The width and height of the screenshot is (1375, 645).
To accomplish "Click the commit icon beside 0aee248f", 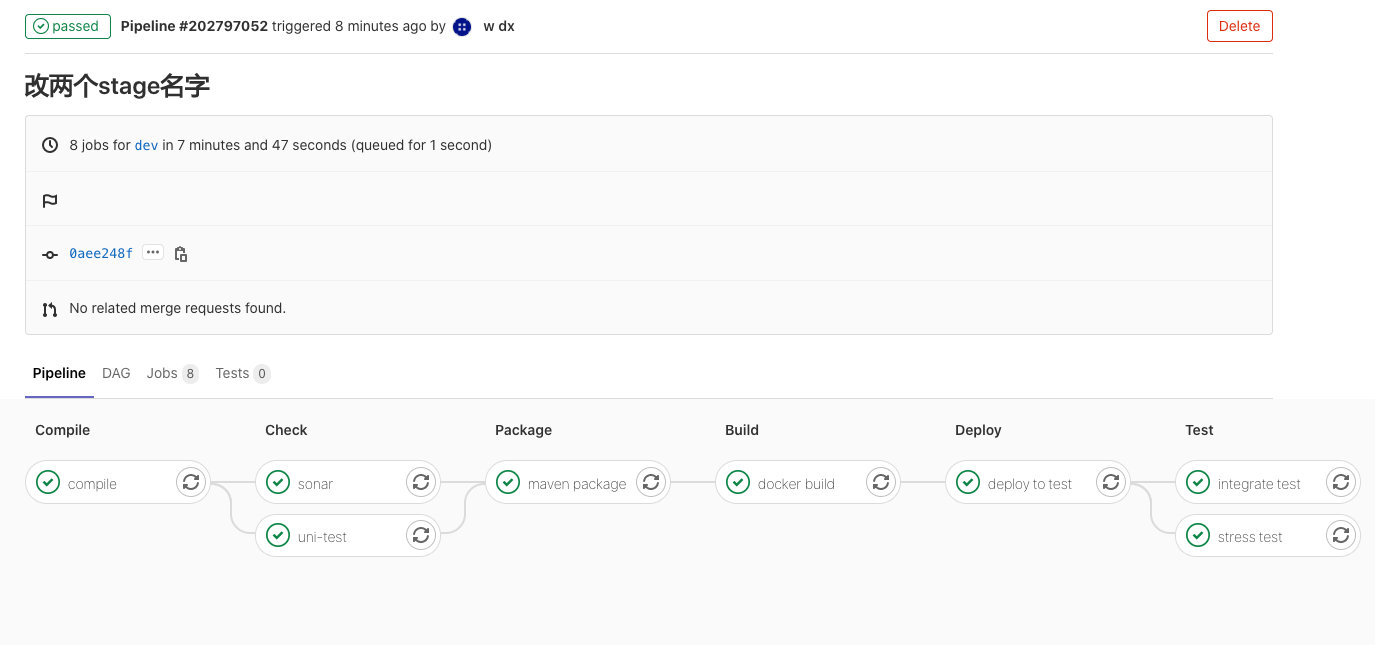I will 50,254.
